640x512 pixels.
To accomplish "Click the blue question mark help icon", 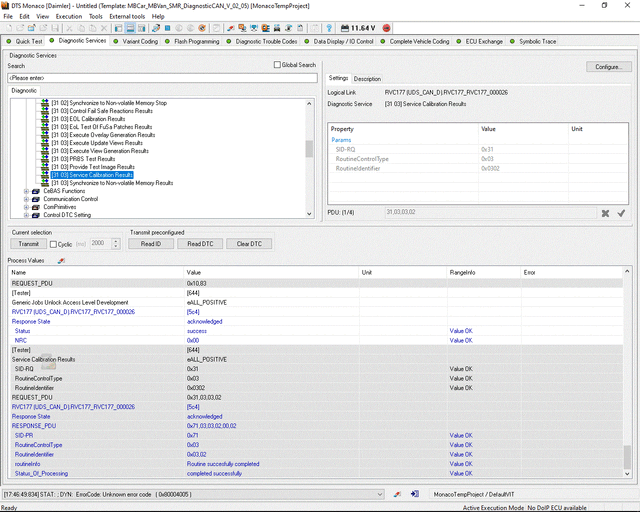I will pyautogui.click(x=329, y=28).
